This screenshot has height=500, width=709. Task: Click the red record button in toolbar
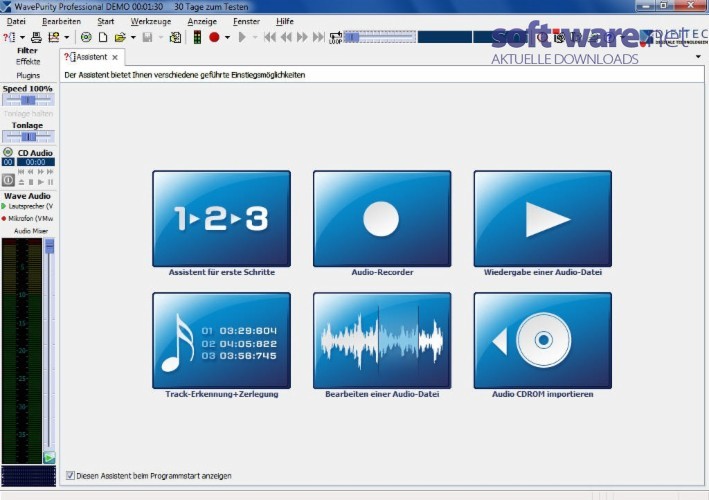click(214, 38)
